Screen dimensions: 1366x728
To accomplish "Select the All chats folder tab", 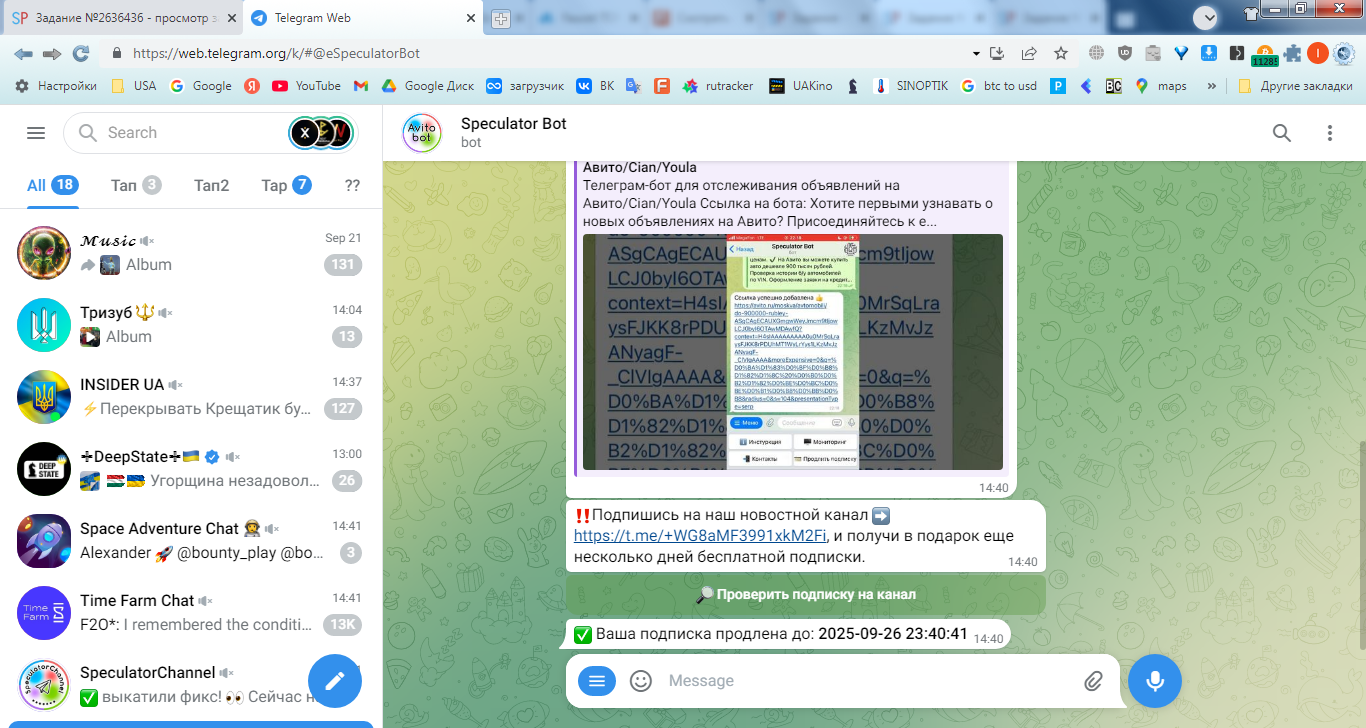I will [x=52, y=185].
